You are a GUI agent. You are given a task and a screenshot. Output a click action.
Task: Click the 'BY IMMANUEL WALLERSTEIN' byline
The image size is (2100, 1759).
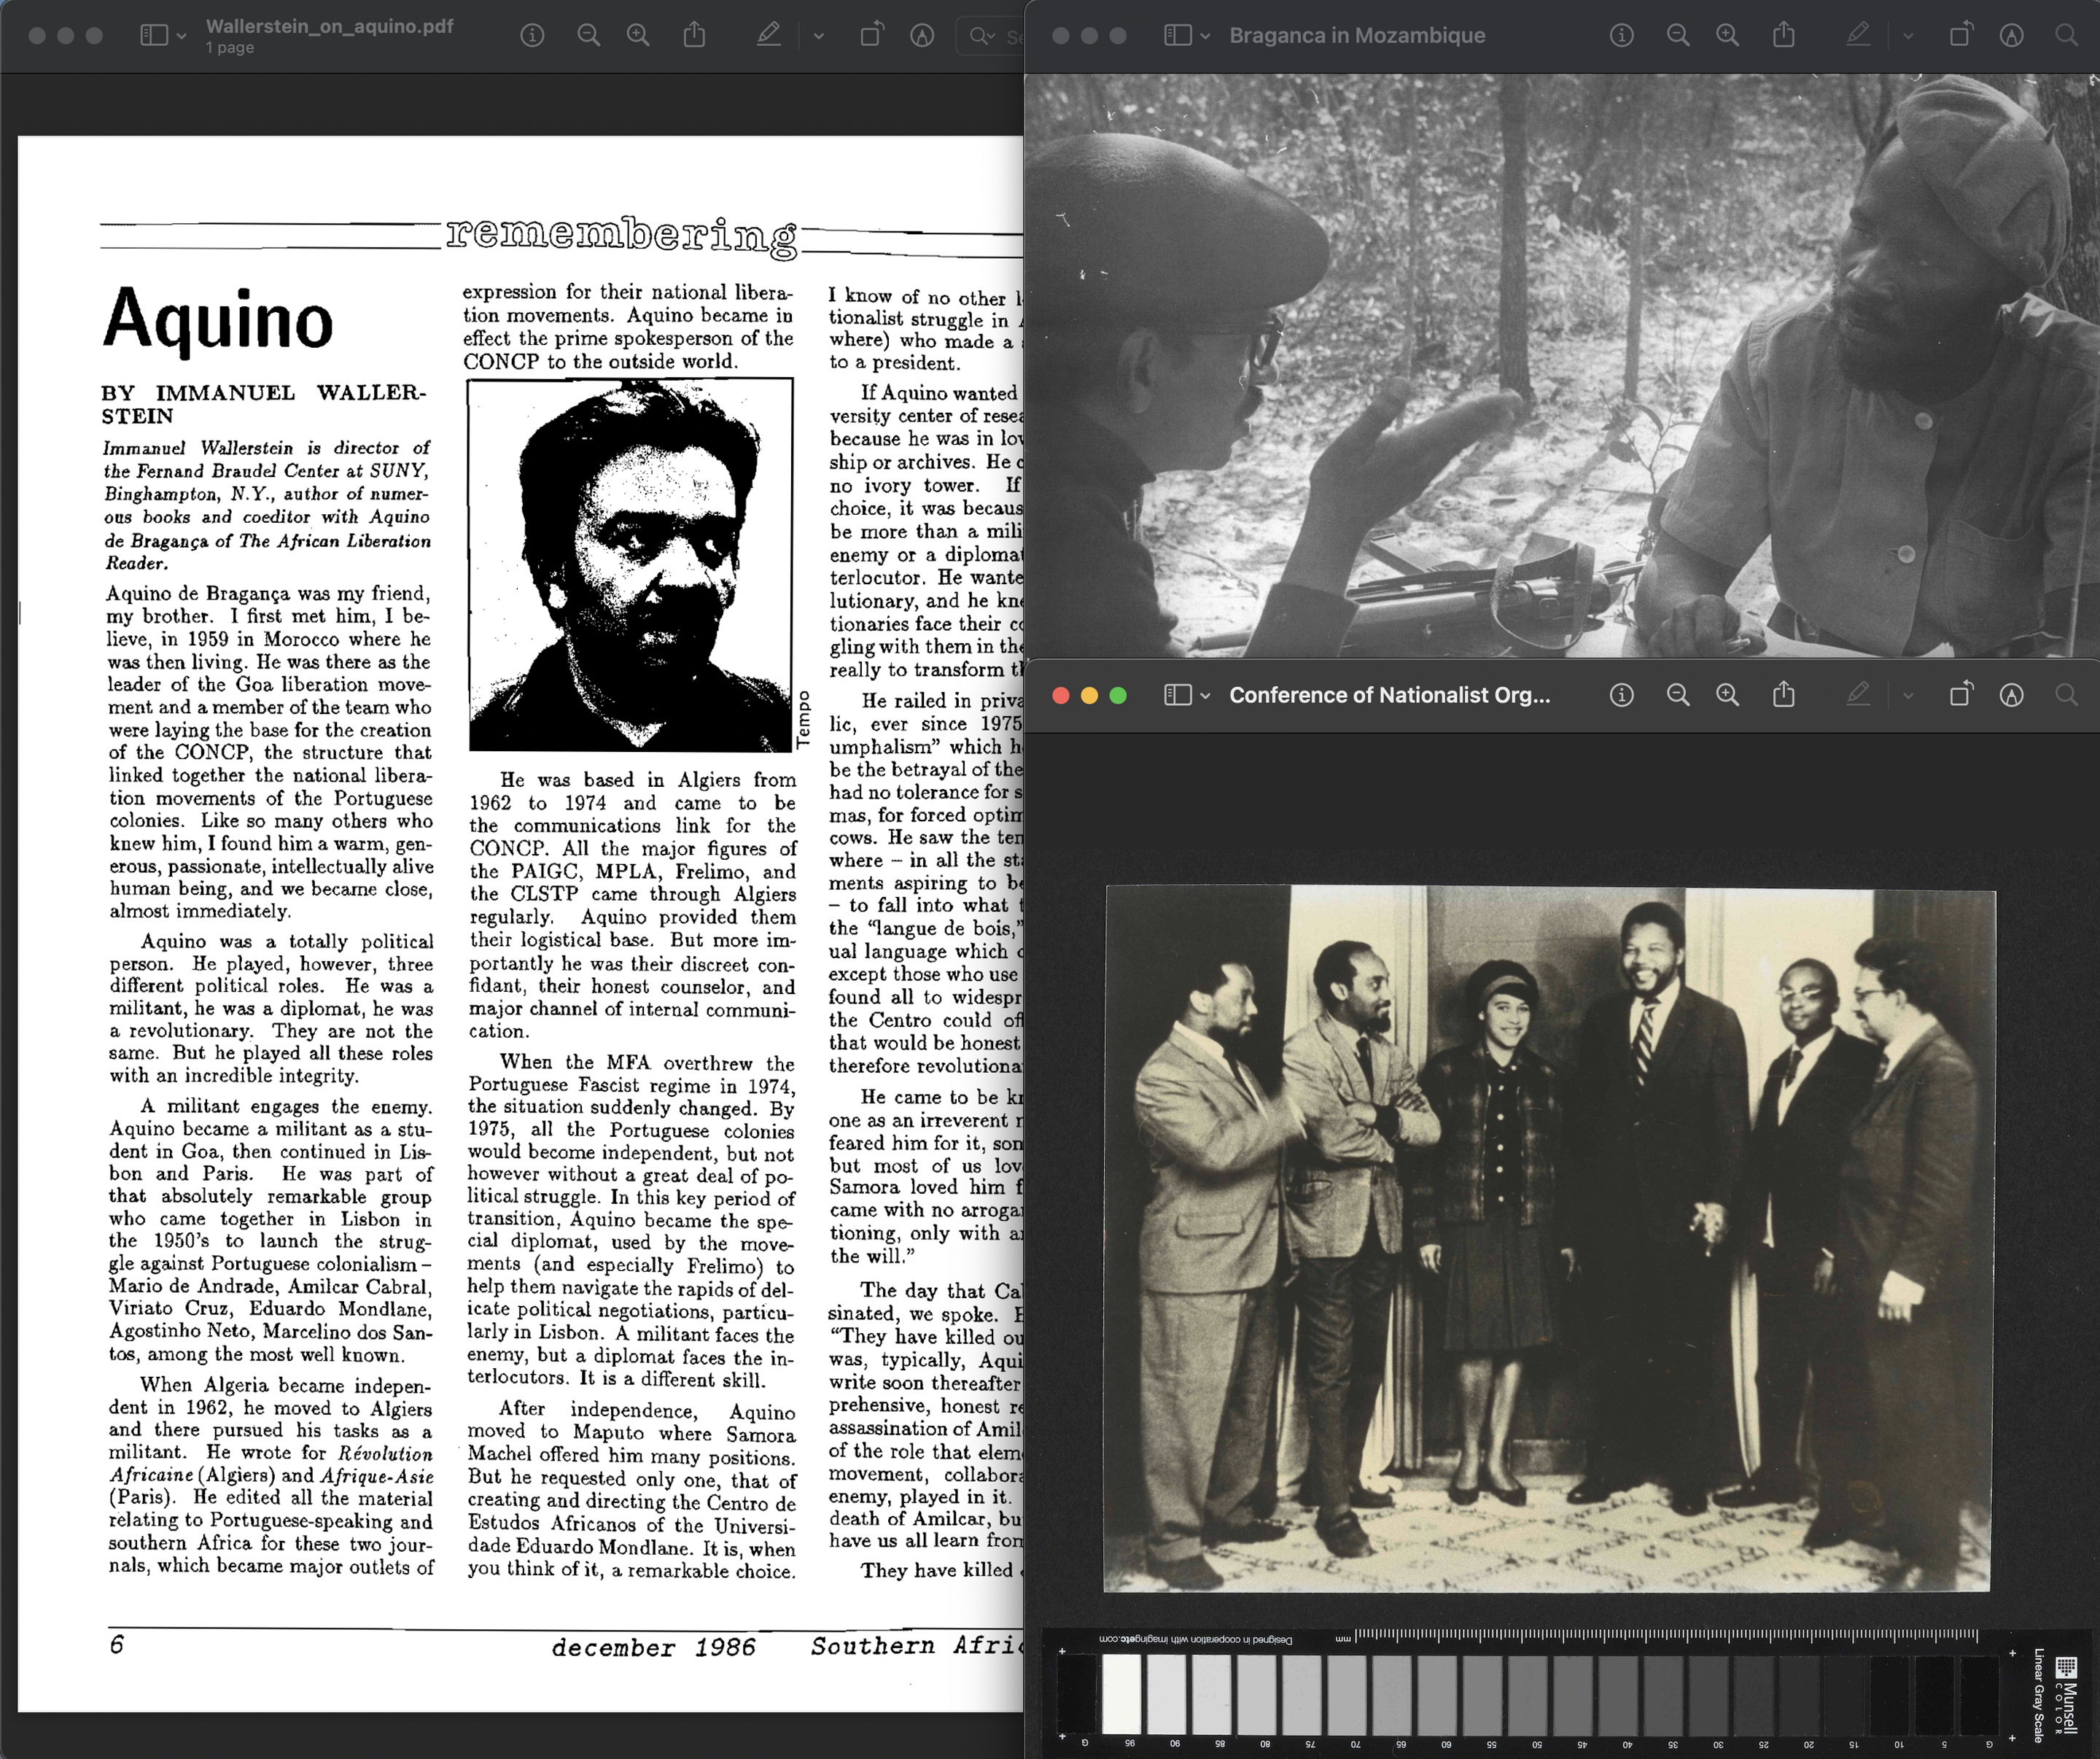264,404
